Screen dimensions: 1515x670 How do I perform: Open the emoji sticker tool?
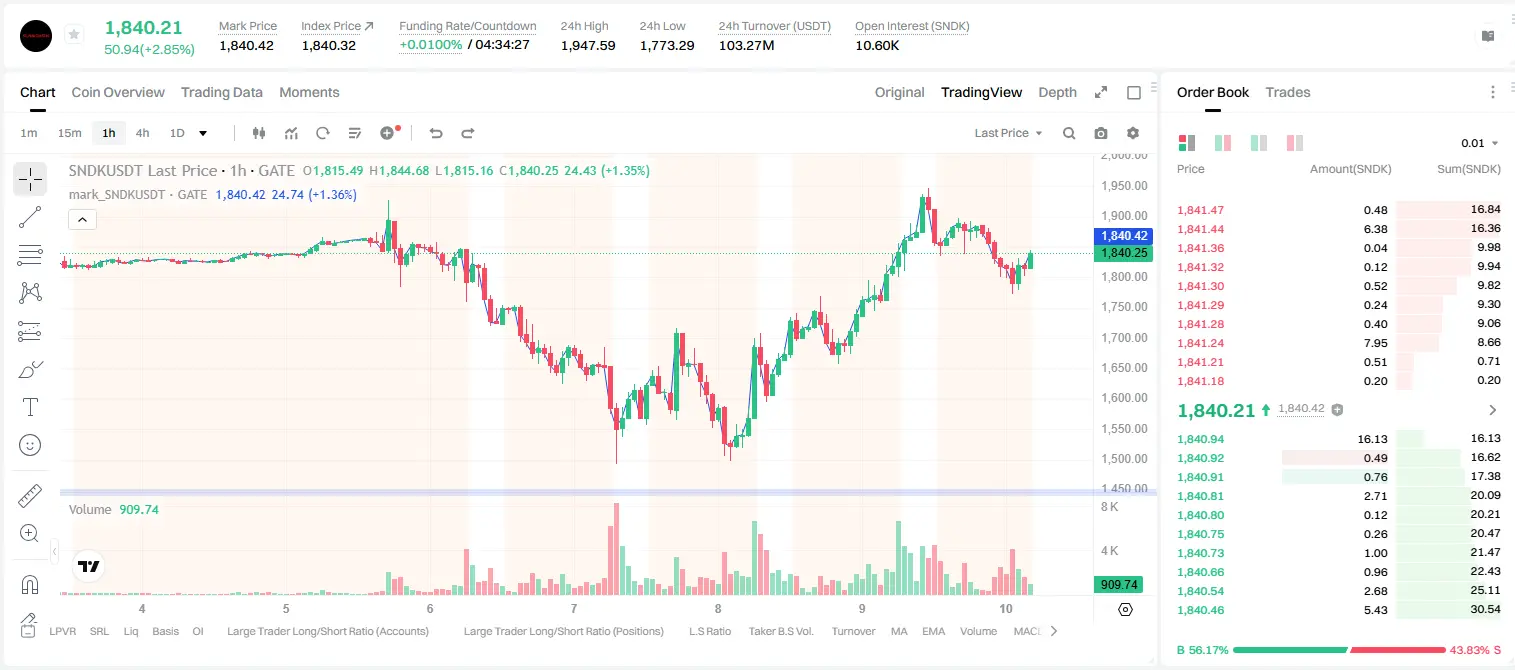pyautogui.click(x=30, y=445)
